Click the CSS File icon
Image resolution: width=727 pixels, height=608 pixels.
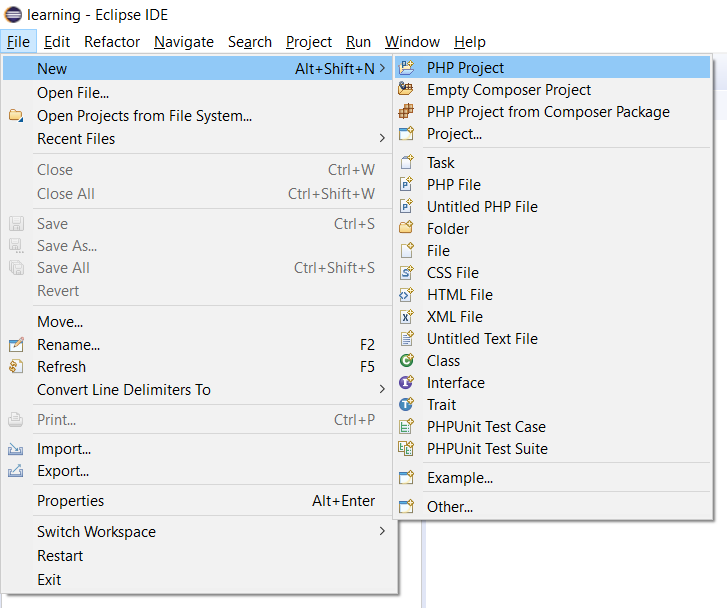[x=407, y=272]
